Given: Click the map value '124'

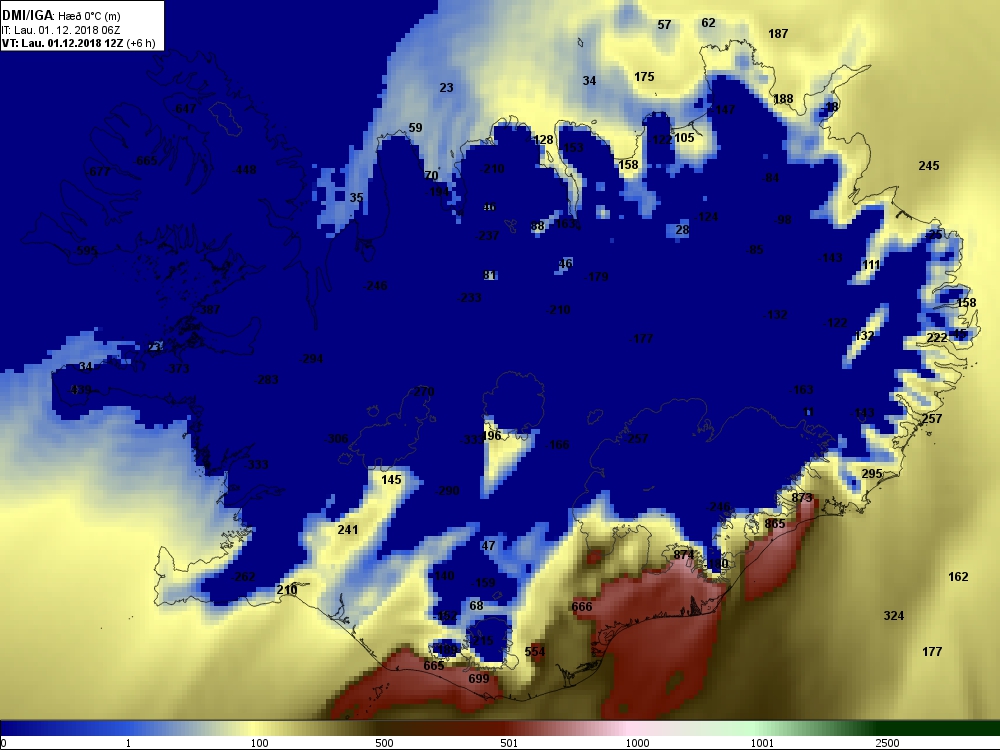Looking at the screenshot, I should [x=708, y=217].
